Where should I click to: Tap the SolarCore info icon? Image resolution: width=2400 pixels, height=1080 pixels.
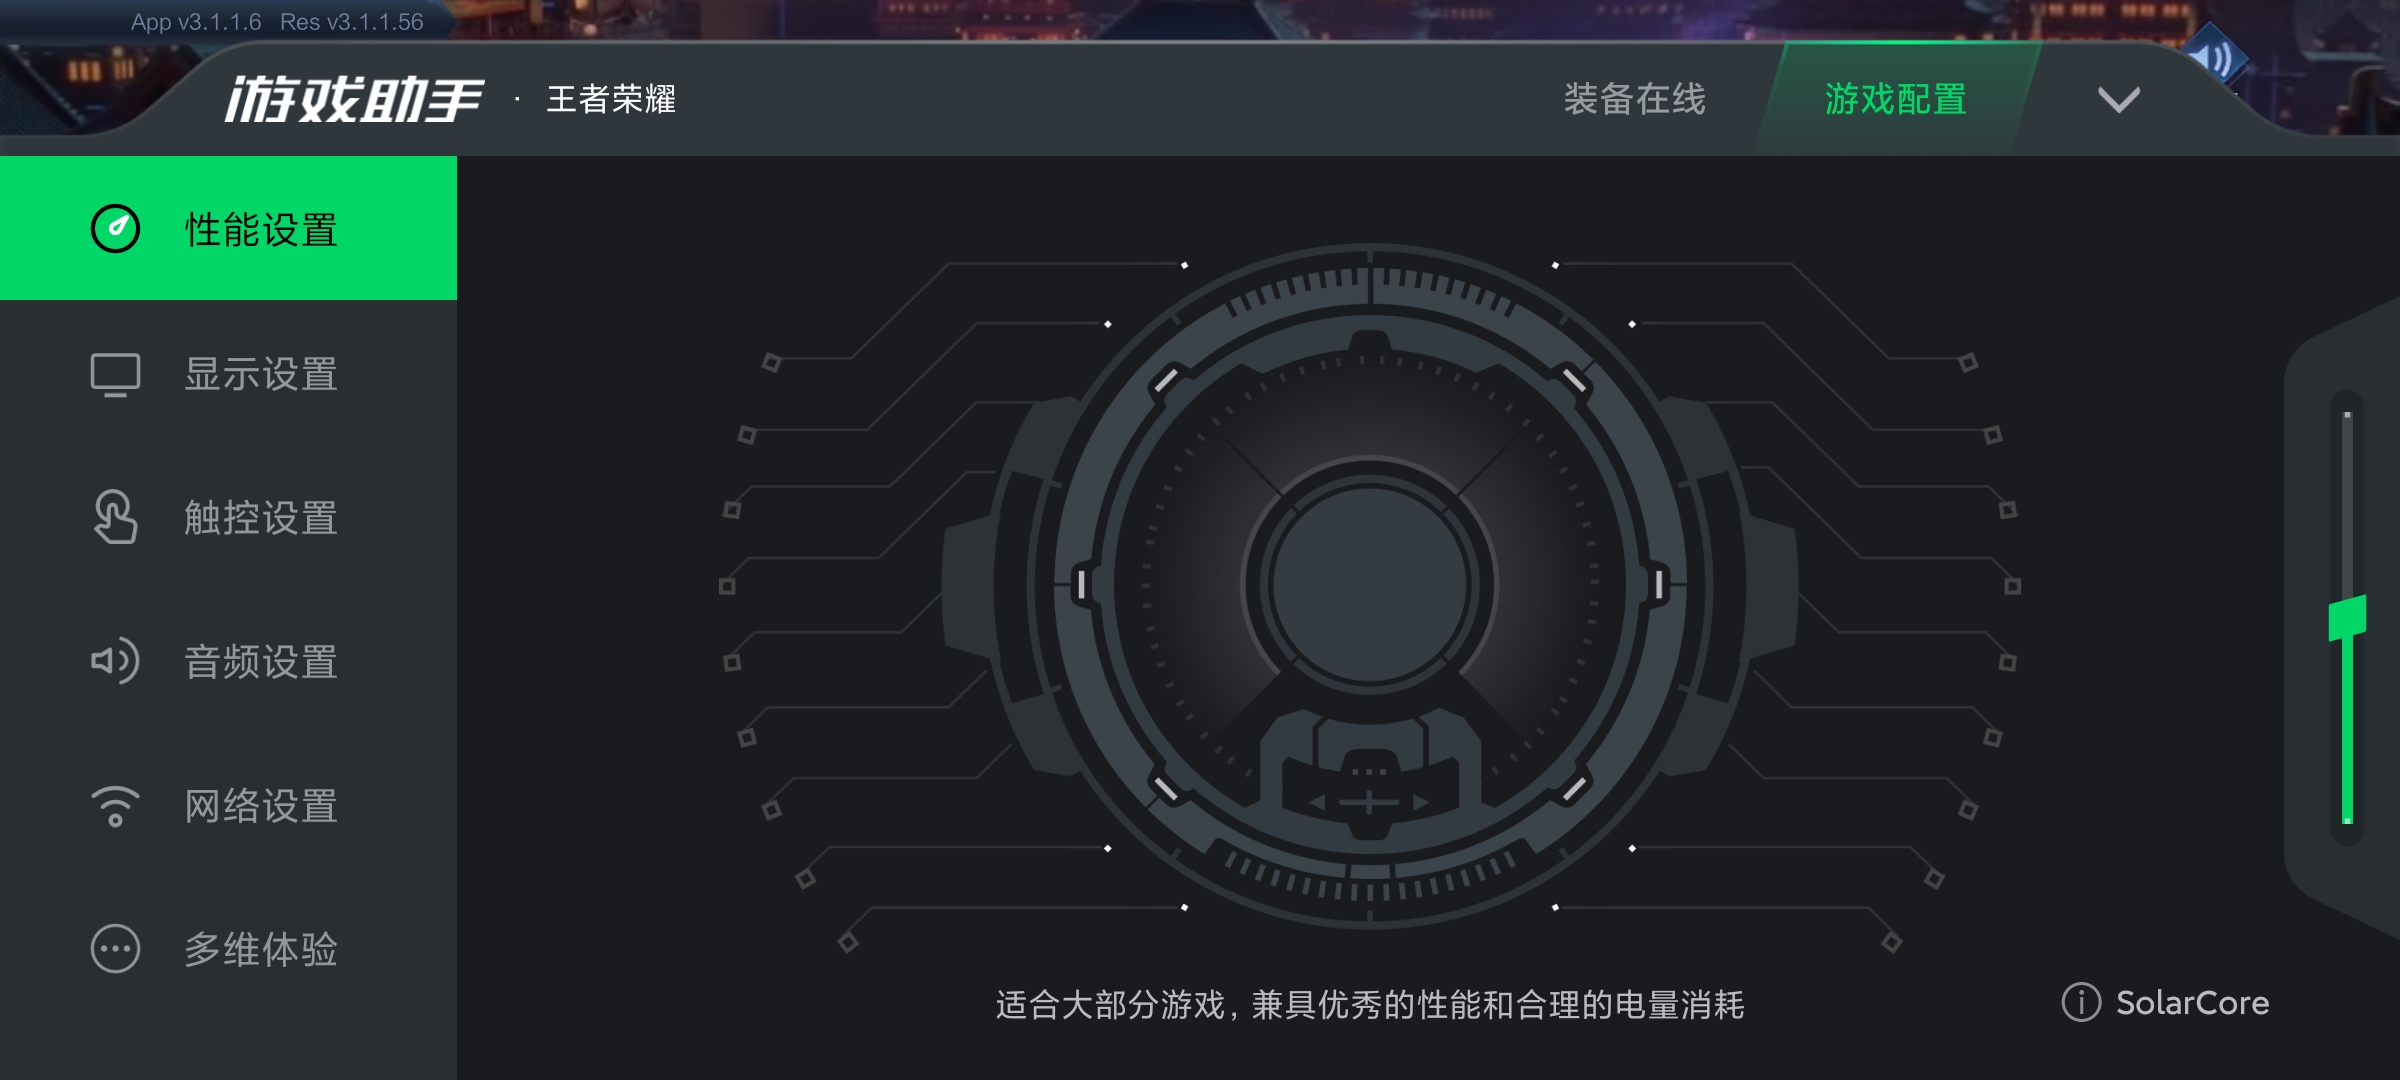click(x=2081, y=1002)
